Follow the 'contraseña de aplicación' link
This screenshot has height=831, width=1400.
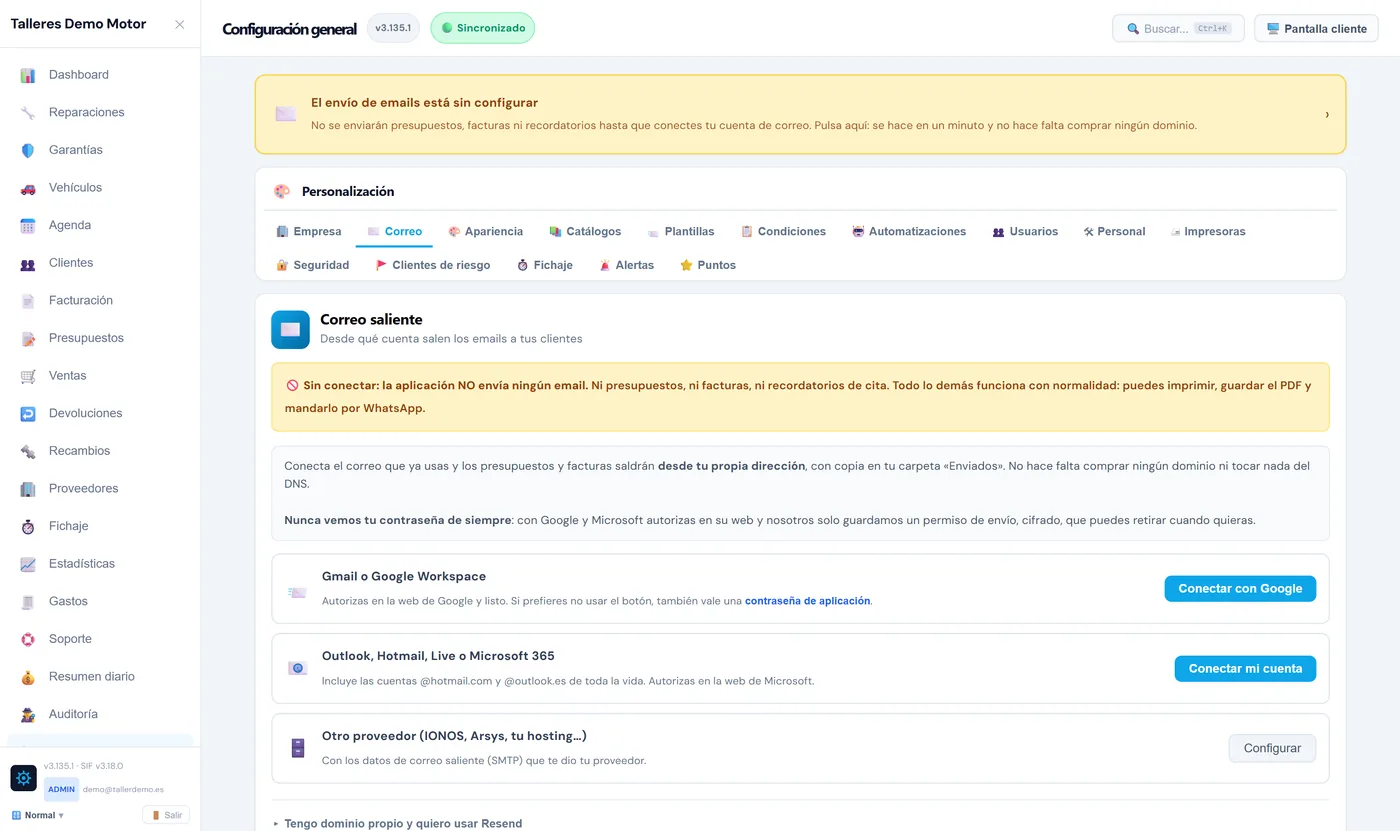coord(807,601)
